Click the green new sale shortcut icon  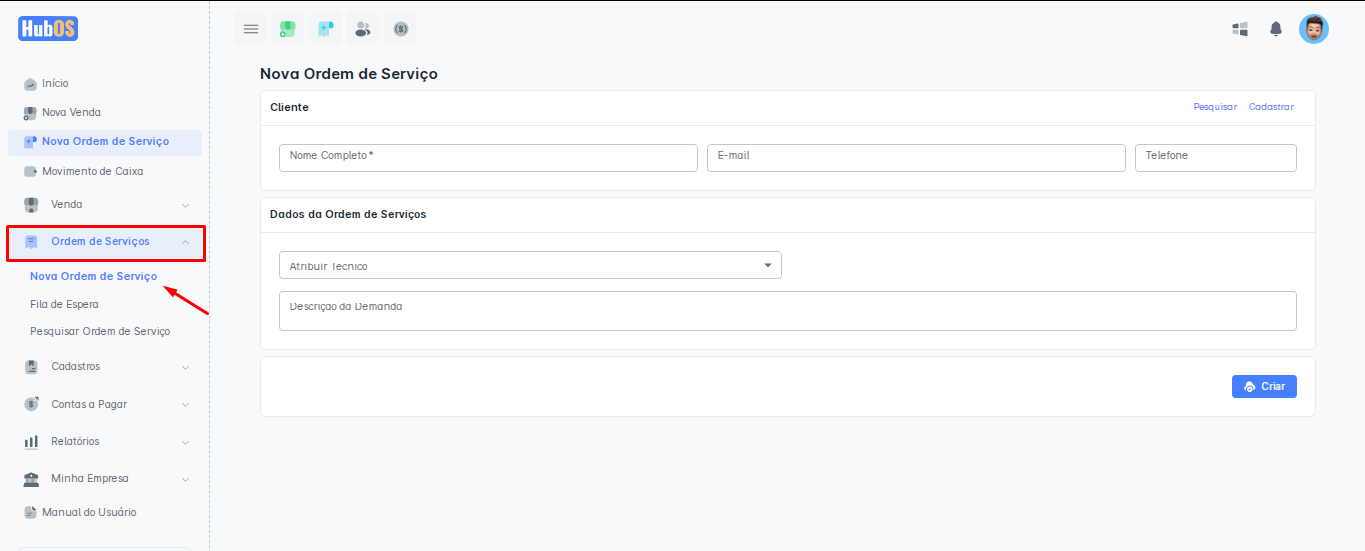coord(287,29)
